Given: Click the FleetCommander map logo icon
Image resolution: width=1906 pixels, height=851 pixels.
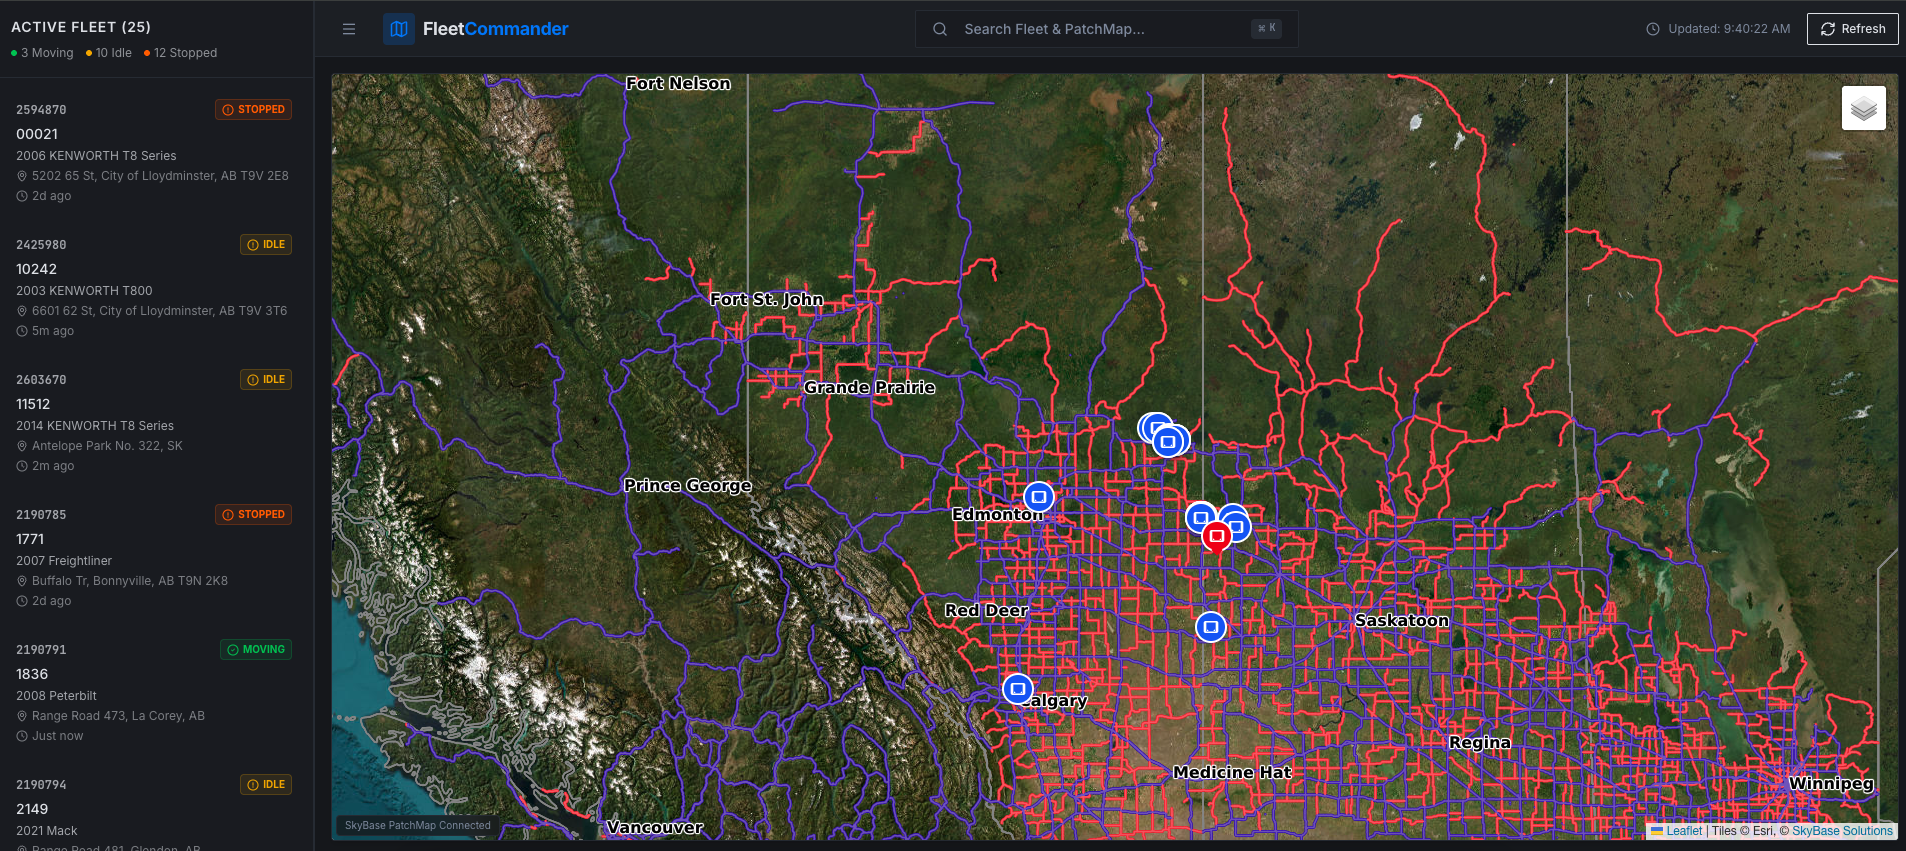Looking at the screenshot, I should click(x=399, y=29).
